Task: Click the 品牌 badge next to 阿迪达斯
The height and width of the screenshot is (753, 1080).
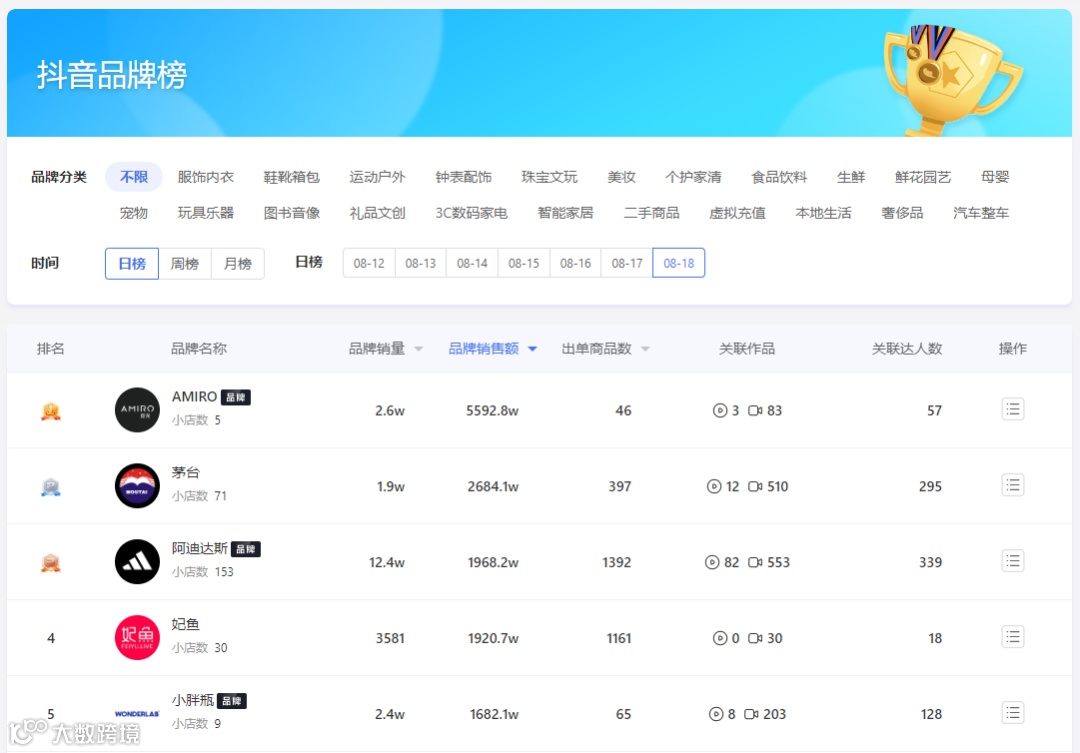Action: (246, 549)
